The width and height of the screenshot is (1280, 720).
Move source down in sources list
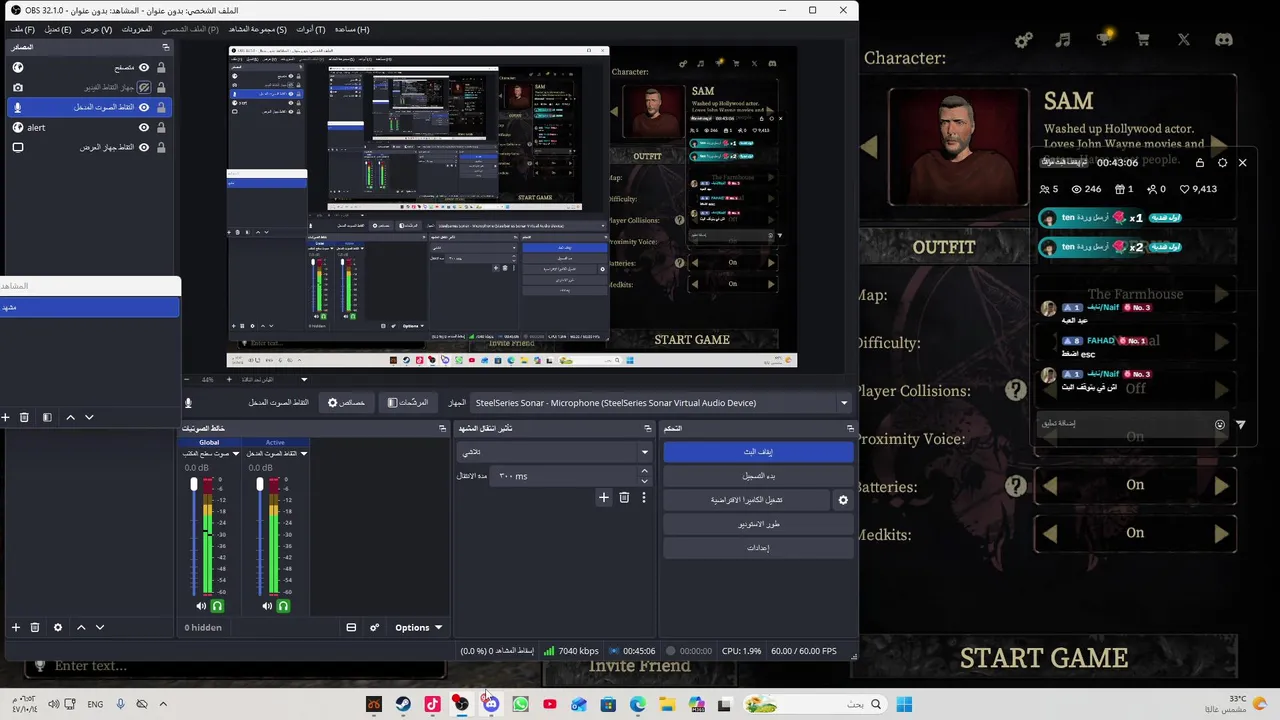[x=99, y=627]
